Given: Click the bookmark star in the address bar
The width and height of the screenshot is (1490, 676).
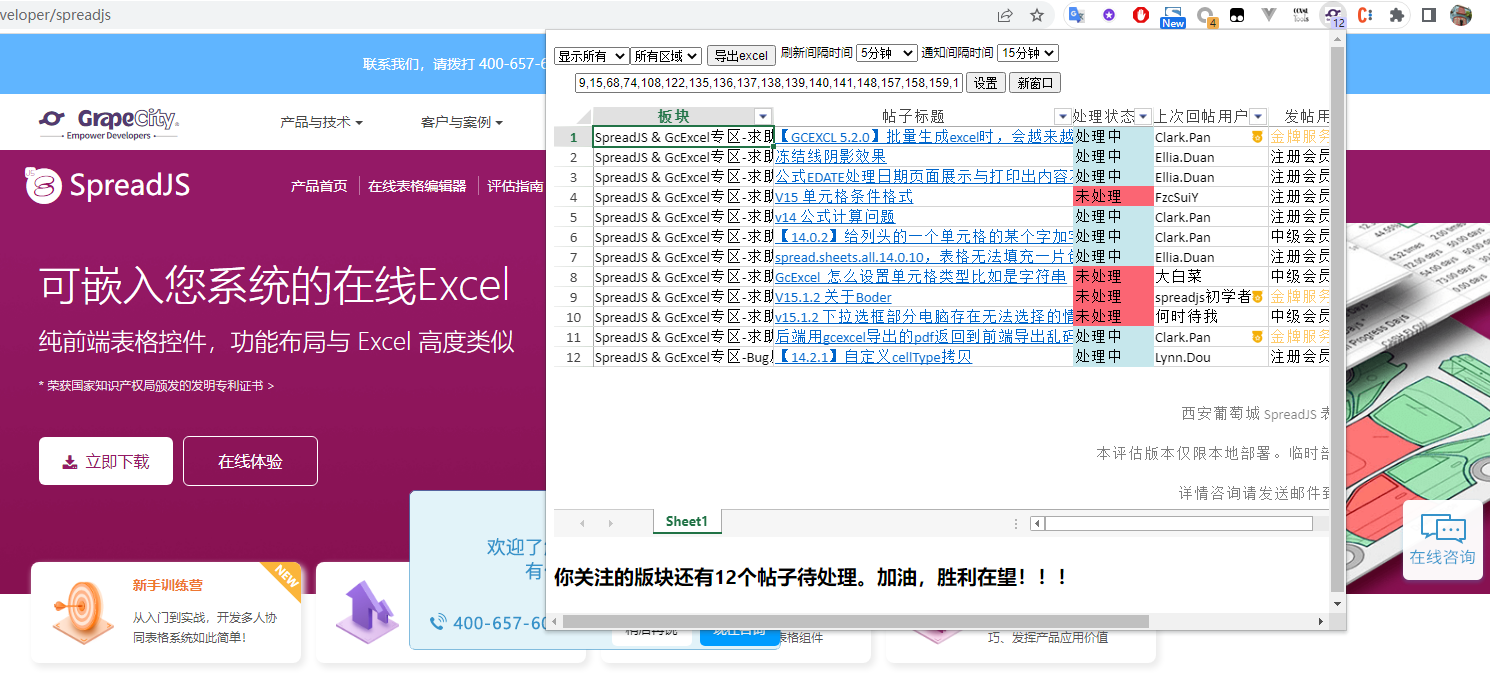Looking at the screenshot, I should [1037, 15].
